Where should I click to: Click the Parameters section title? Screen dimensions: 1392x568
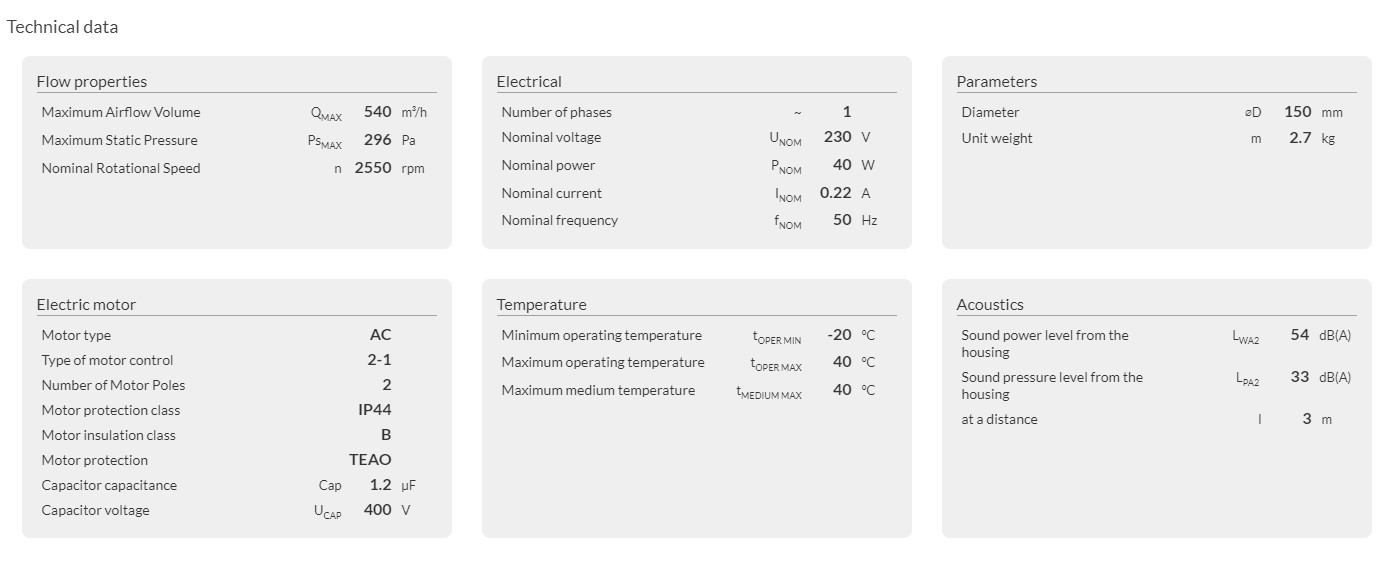coord(996,82)
